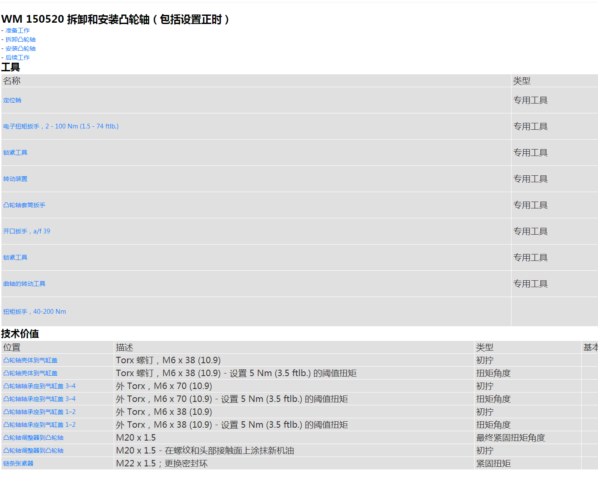Open the 曲轴的转动工具 link

pos(24,284)
